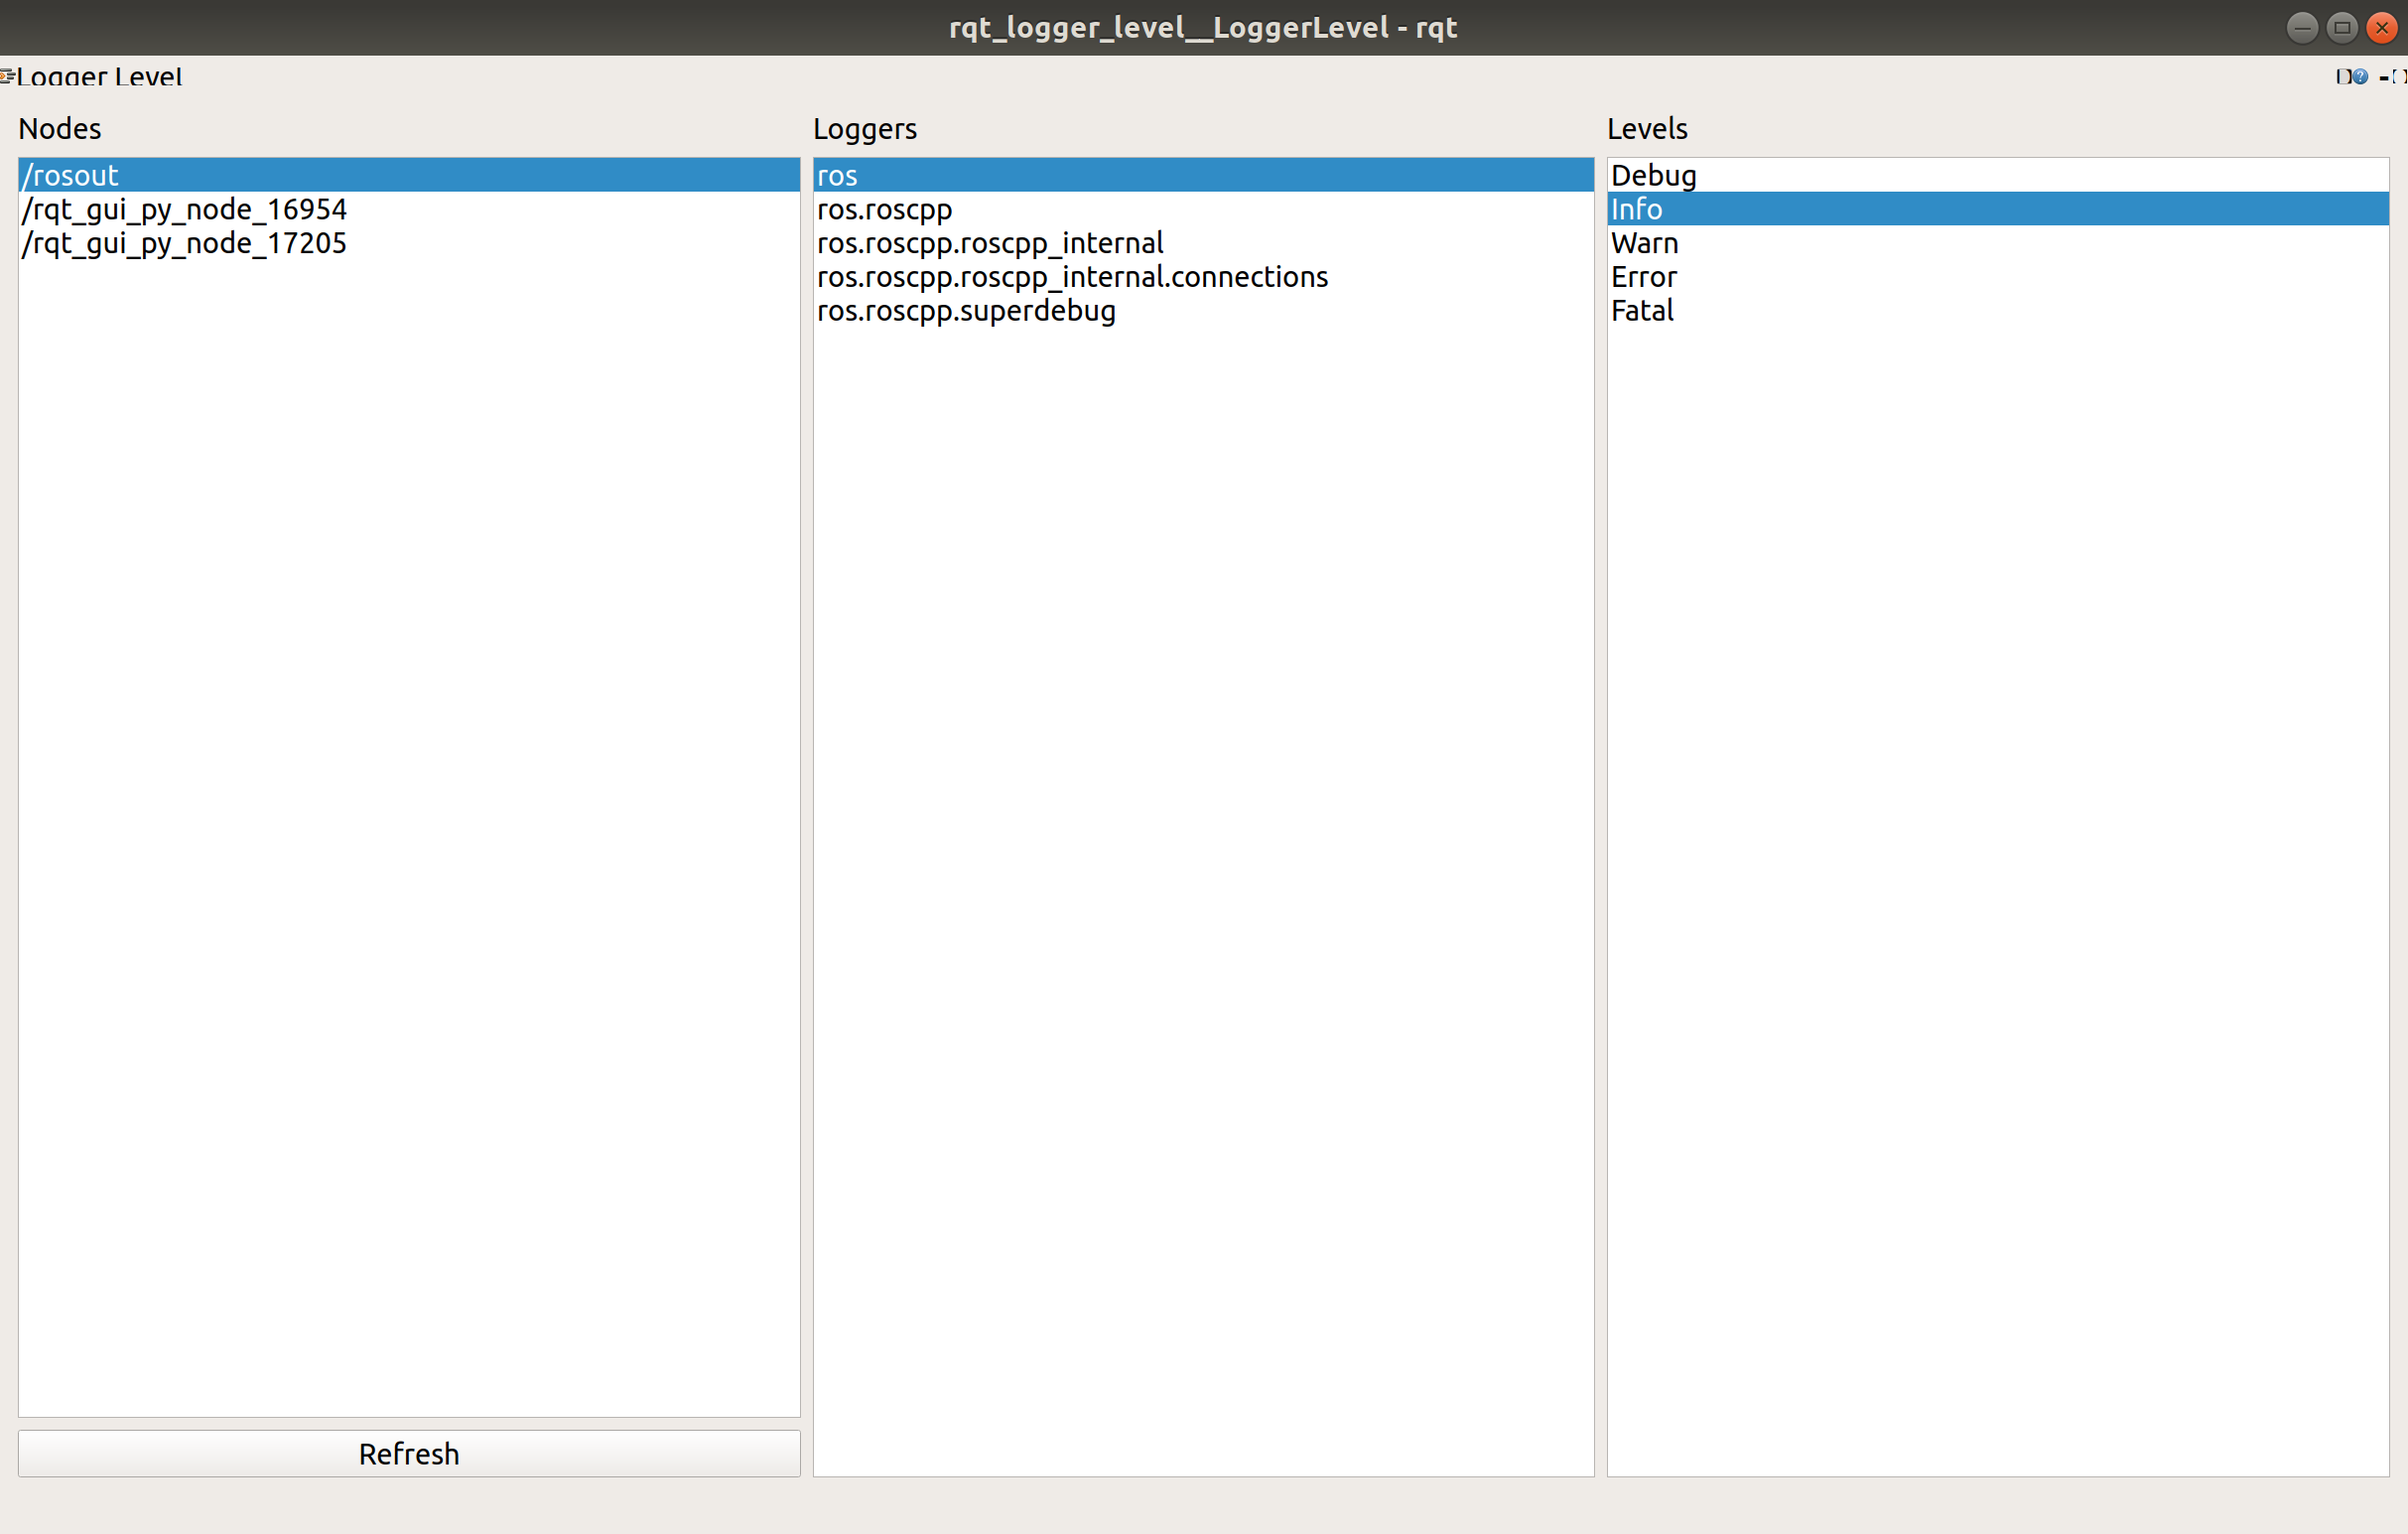Viewport: 2408px width, 1534px height.
Task: Select the roscpp_internal.connections logger
Action: 1073,277
